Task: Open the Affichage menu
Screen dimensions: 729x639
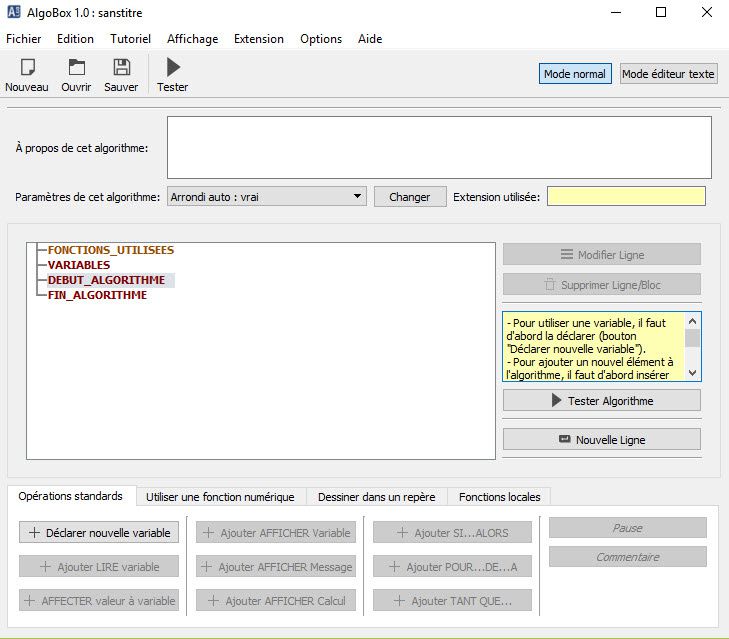Action: 192,39
